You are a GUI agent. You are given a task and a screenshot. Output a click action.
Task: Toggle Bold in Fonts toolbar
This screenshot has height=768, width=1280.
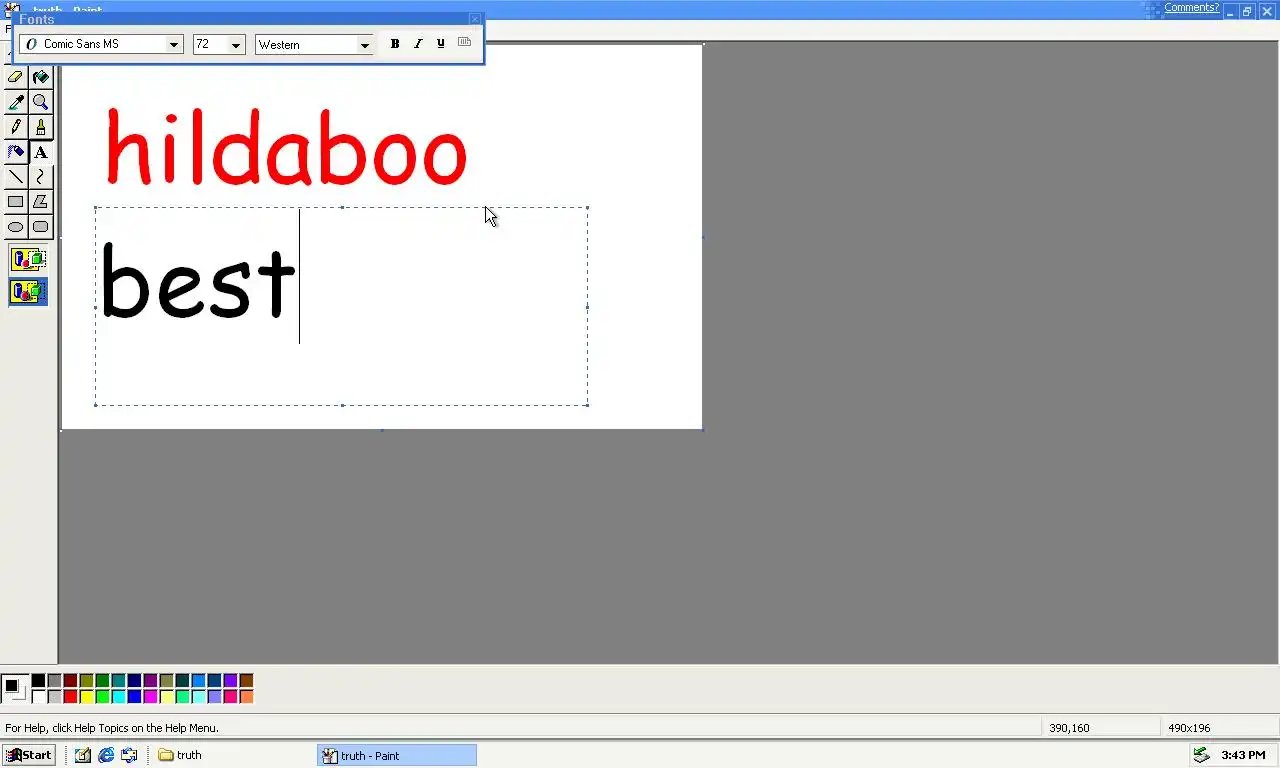[394, 44]
